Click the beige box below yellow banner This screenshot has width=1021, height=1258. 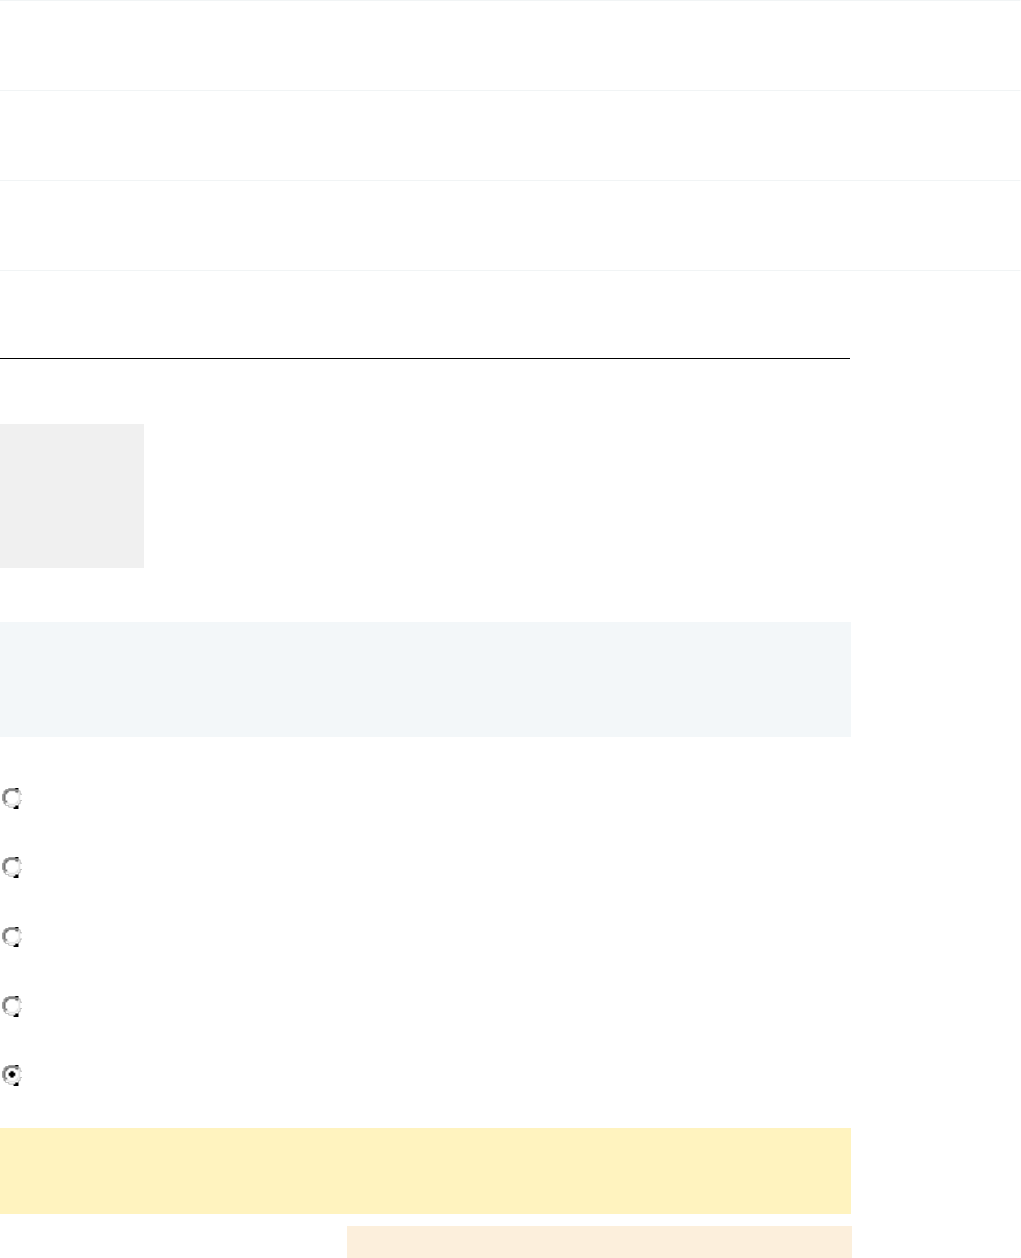[598, 1241]
